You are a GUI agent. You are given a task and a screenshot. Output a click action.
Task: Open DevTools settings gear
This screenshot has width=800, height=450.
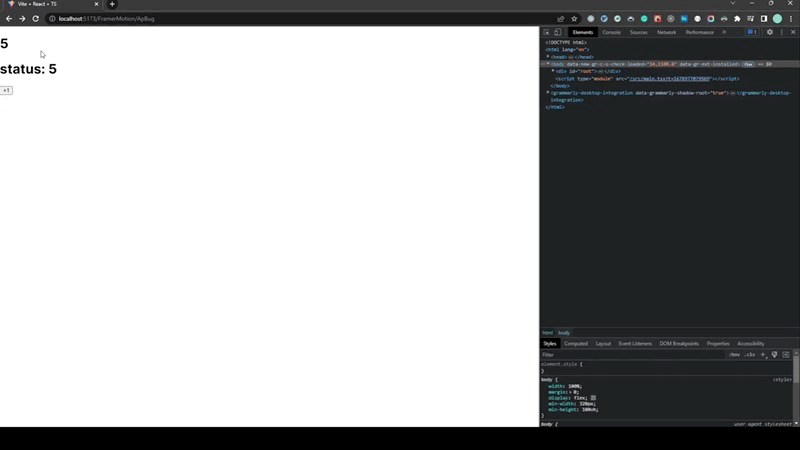pyautogui.click(x=770, y=32)
